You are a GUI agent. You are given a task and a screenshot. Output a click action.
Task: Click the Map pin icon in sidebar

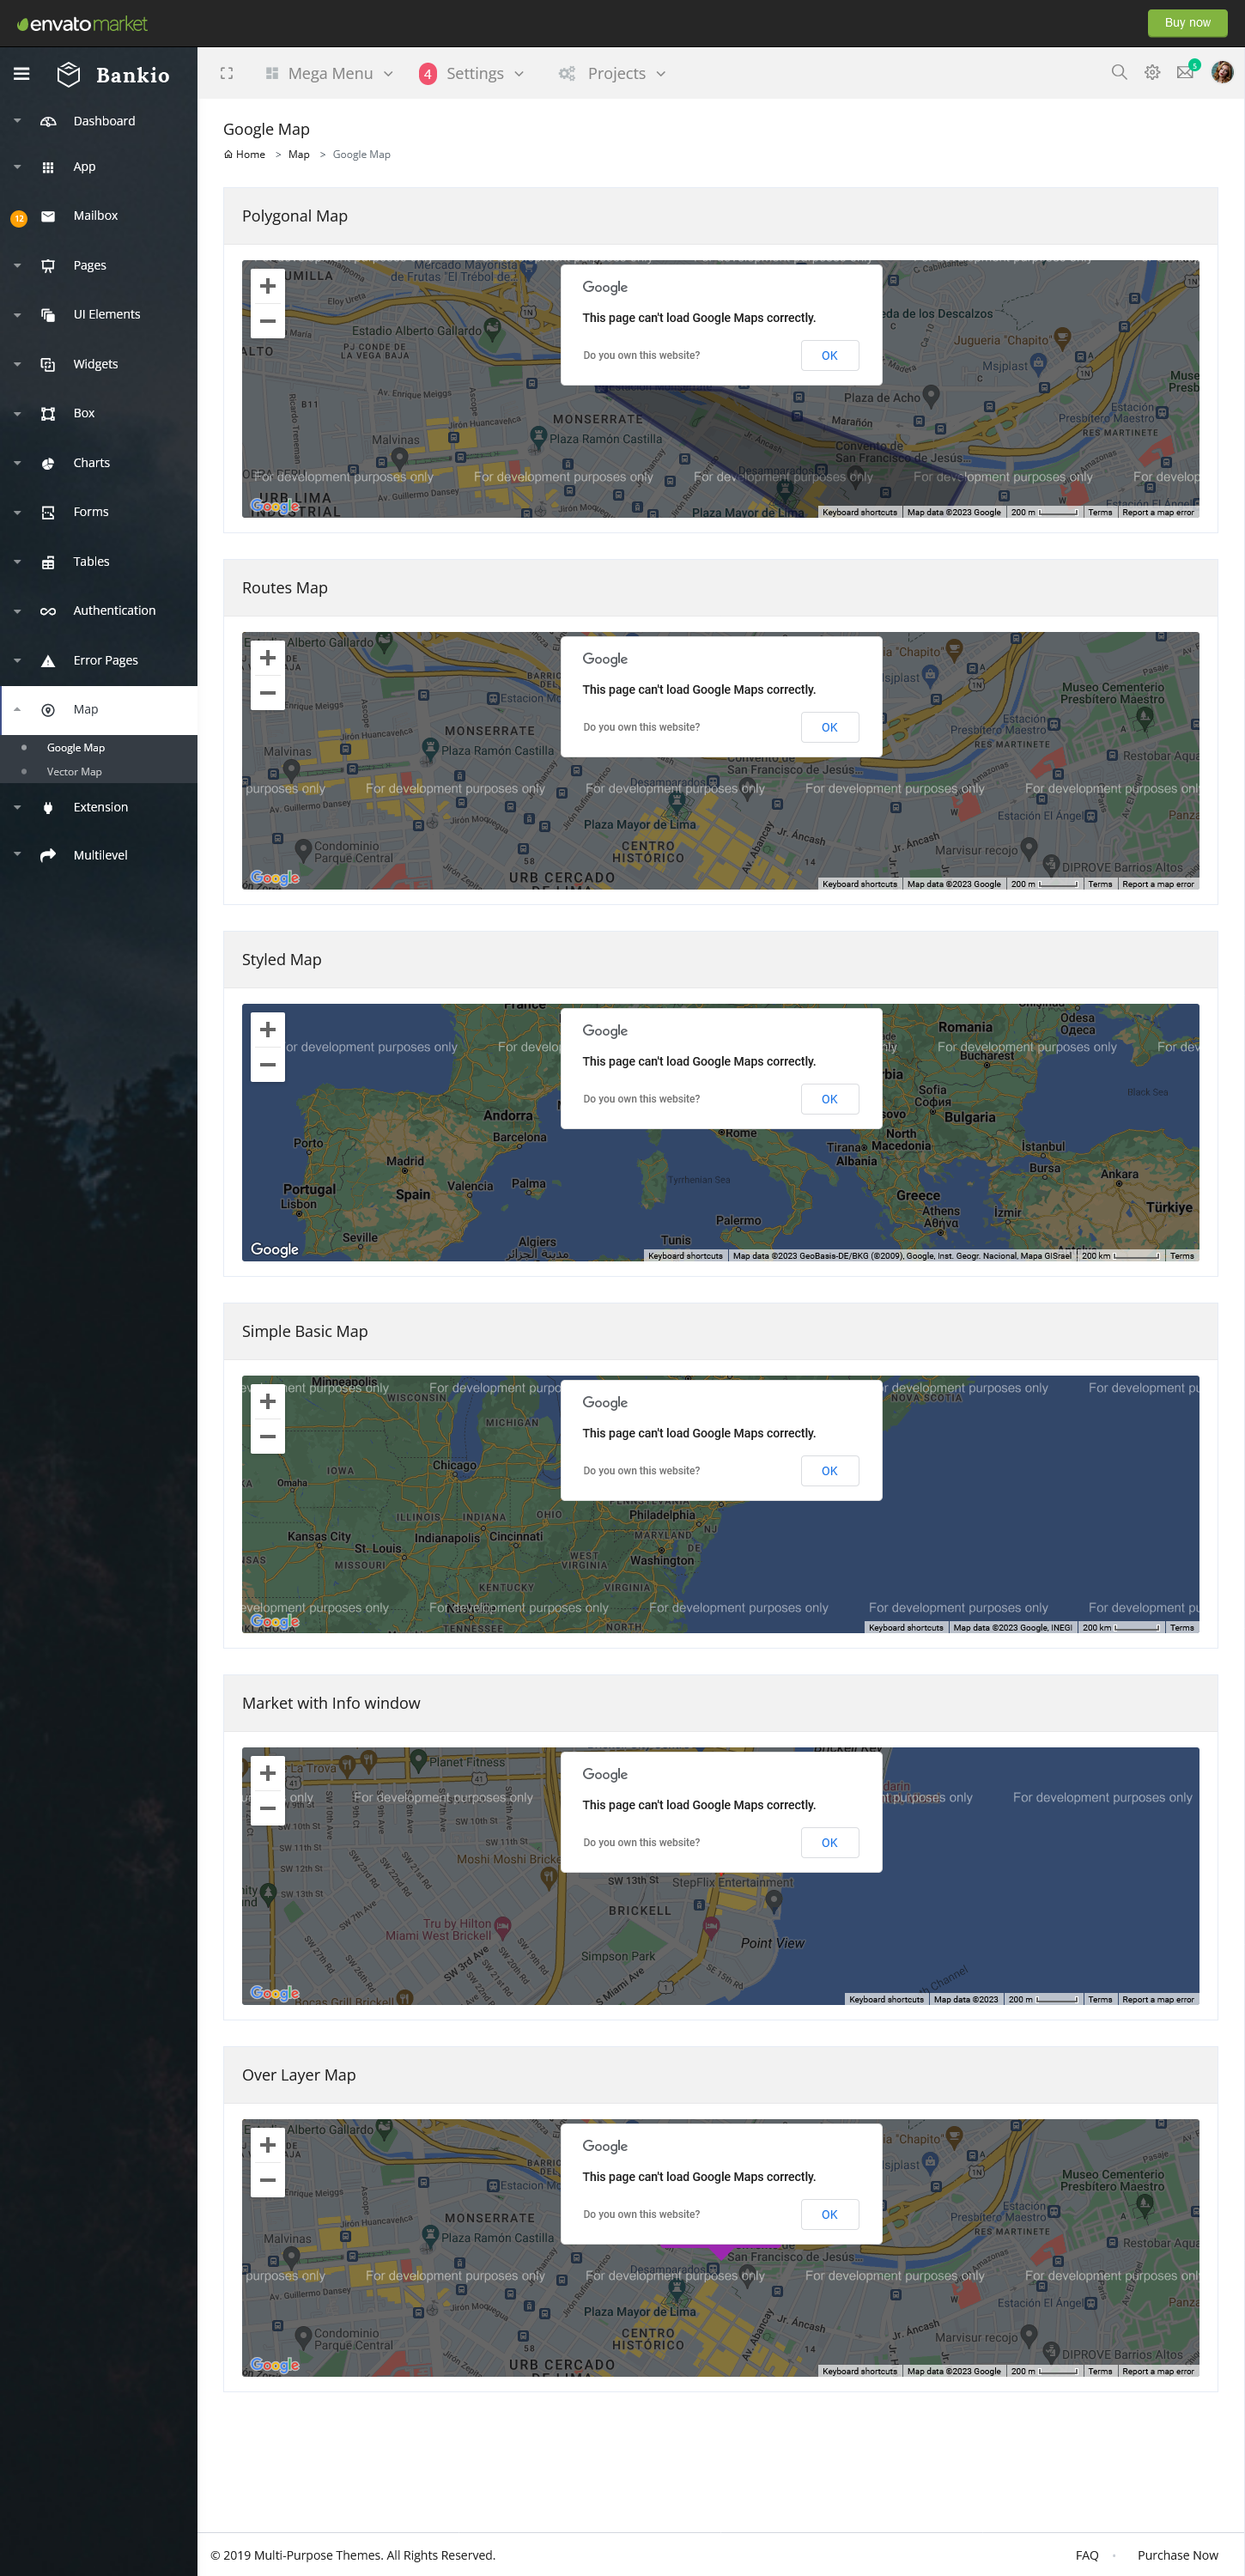click(48, 710)
